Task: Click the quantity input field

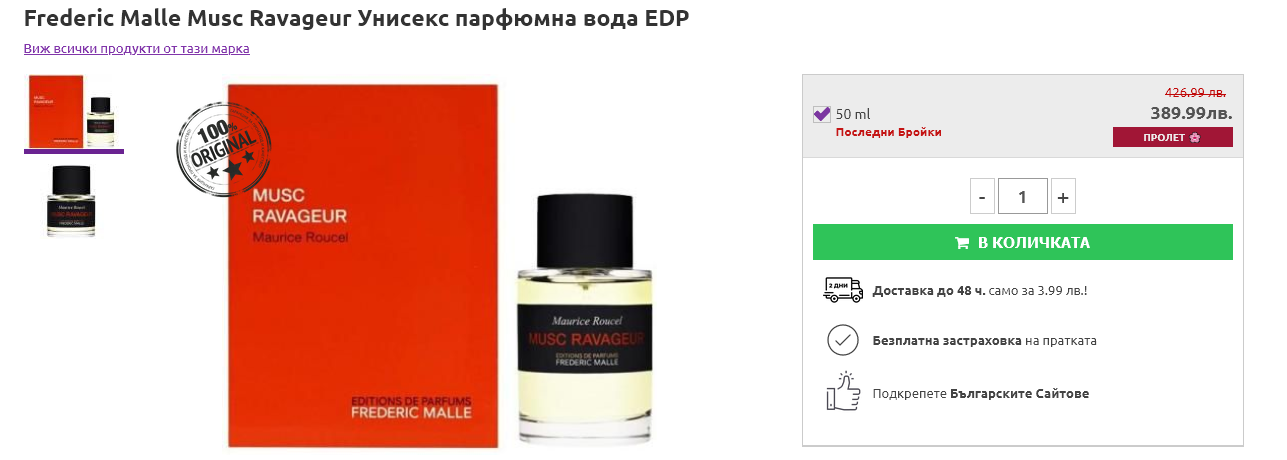Action: [1023, 197]
